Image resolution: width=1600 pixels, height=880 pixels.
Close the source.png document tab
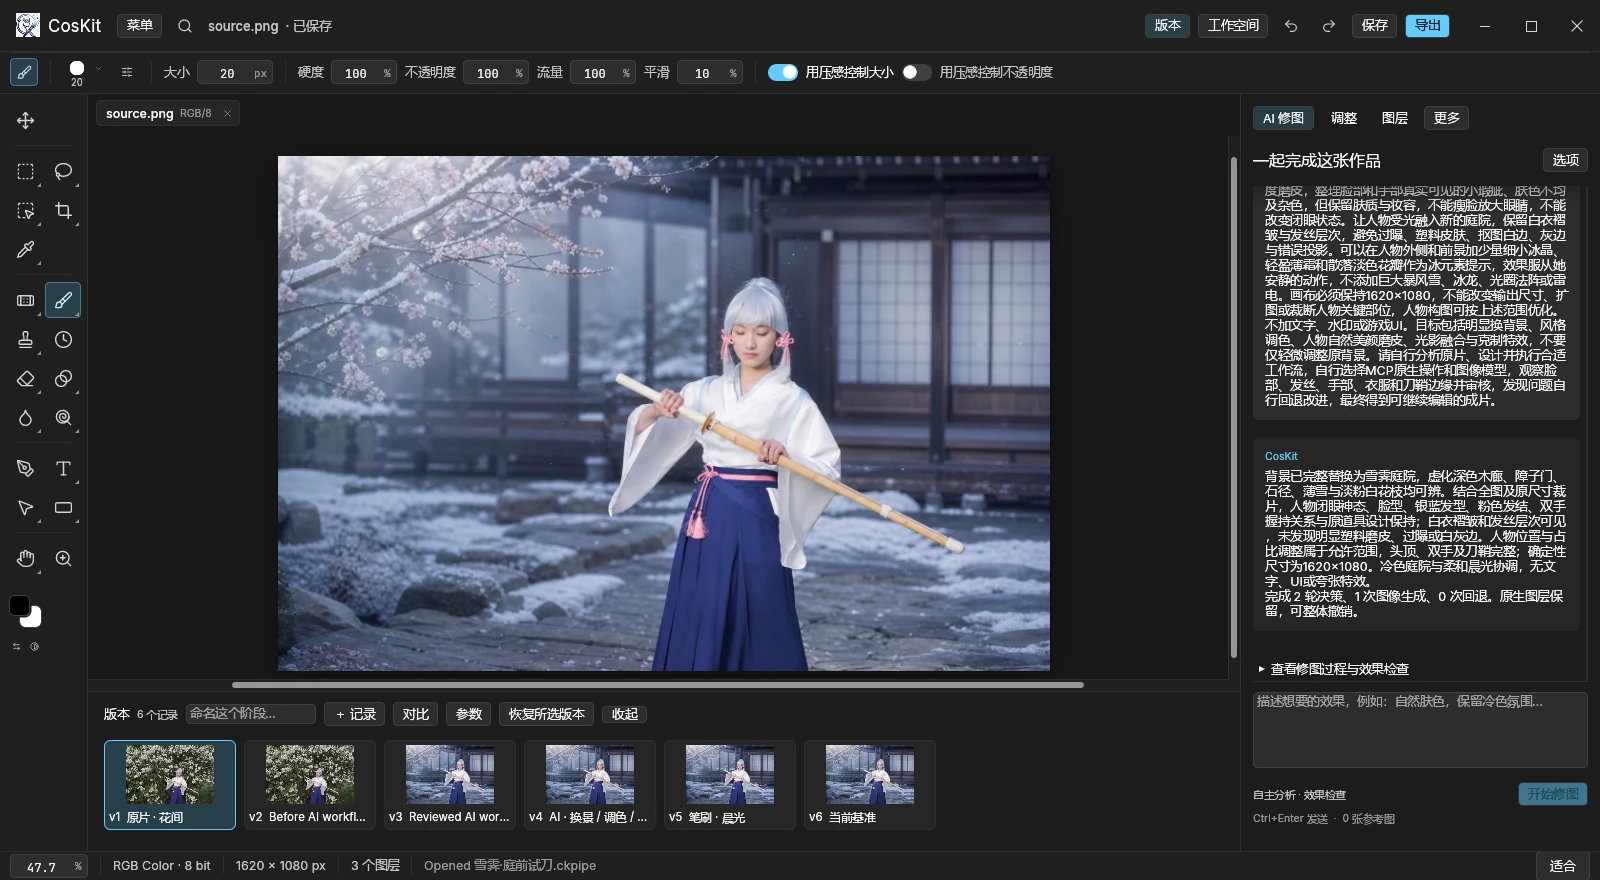pyautogui.click(x=227, y=114)
